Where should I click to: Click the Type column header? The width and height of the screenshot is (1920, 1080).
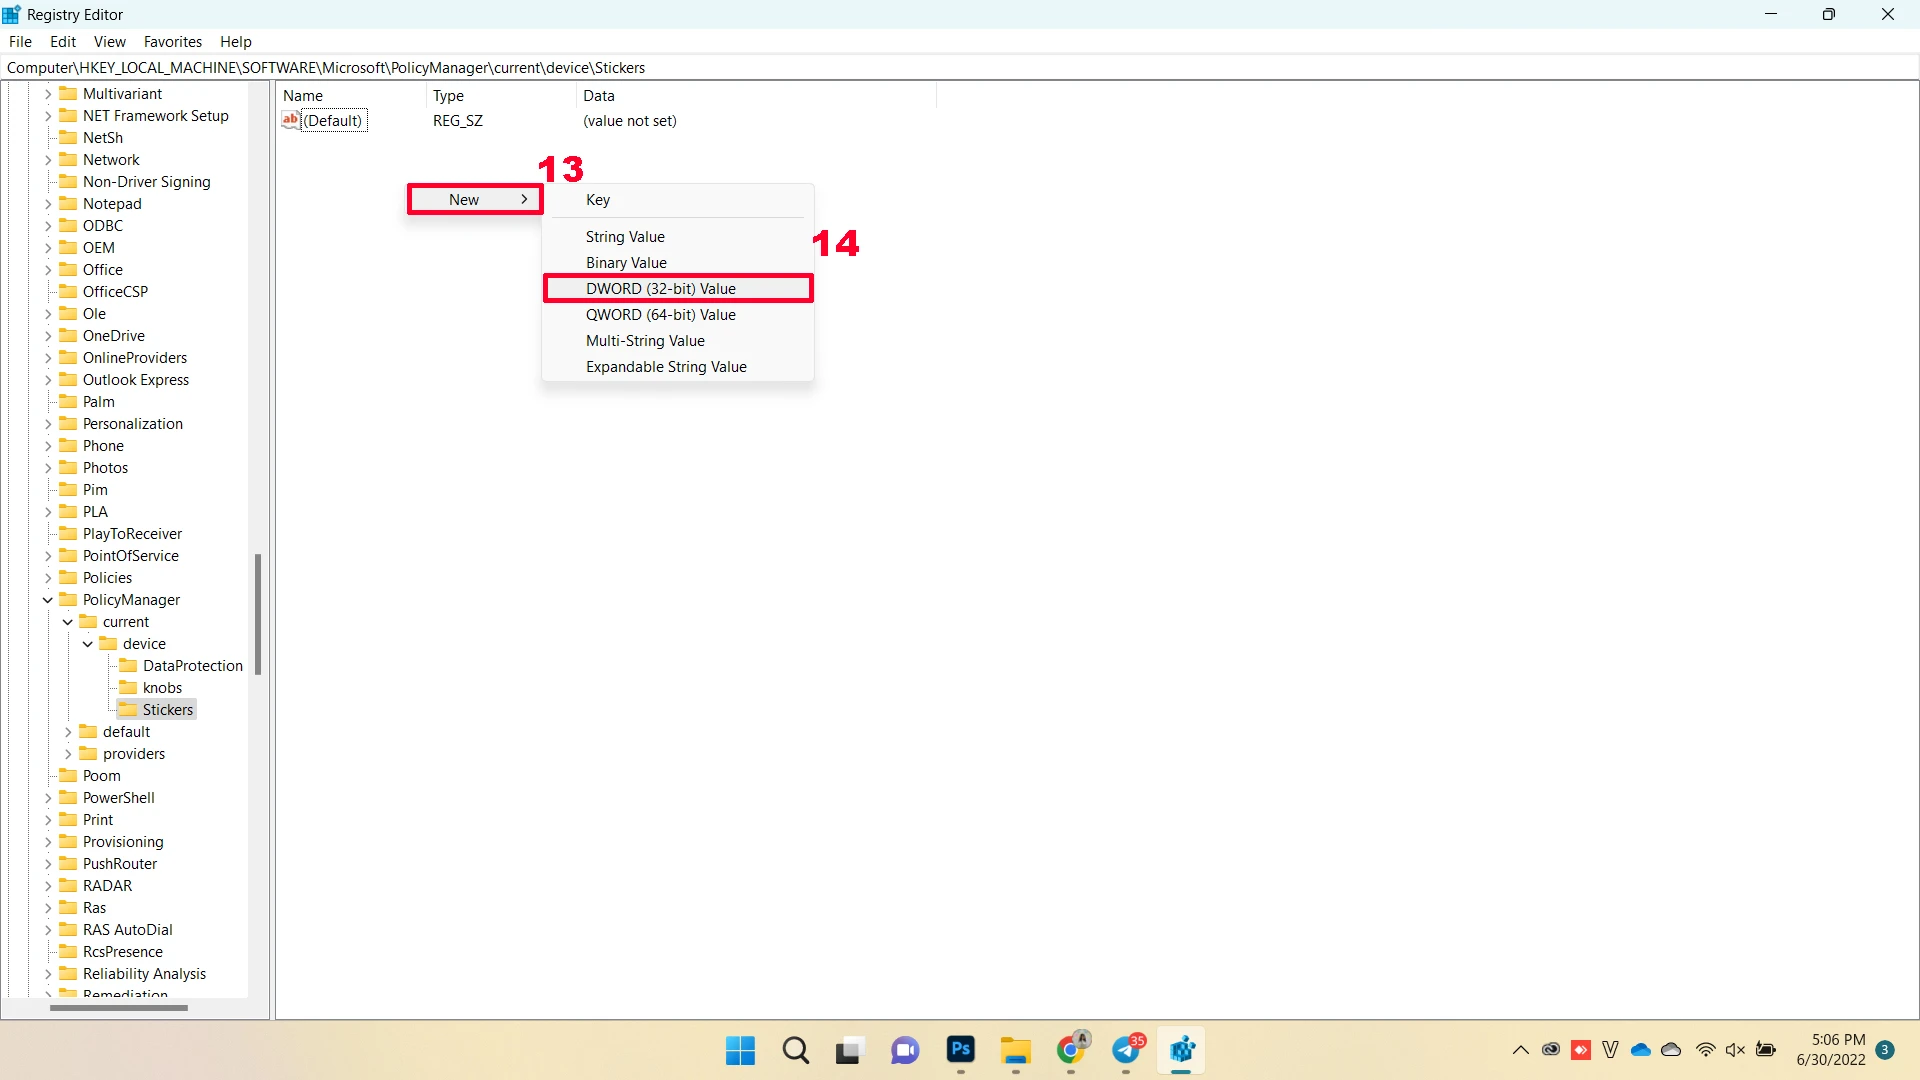[x=501, y=95]
